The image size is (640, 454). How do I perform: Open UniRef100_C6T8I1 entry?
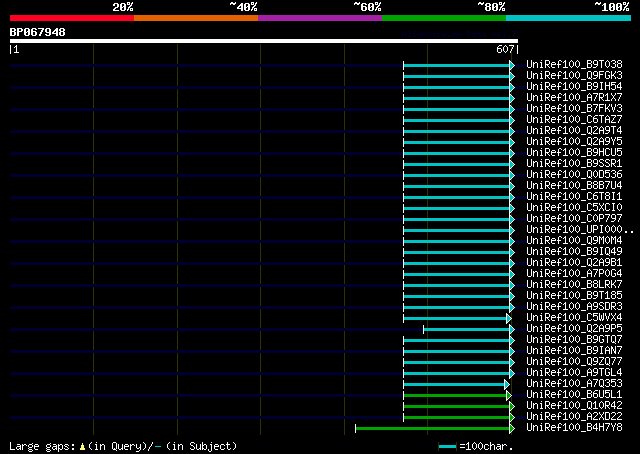tap(574, 197)
